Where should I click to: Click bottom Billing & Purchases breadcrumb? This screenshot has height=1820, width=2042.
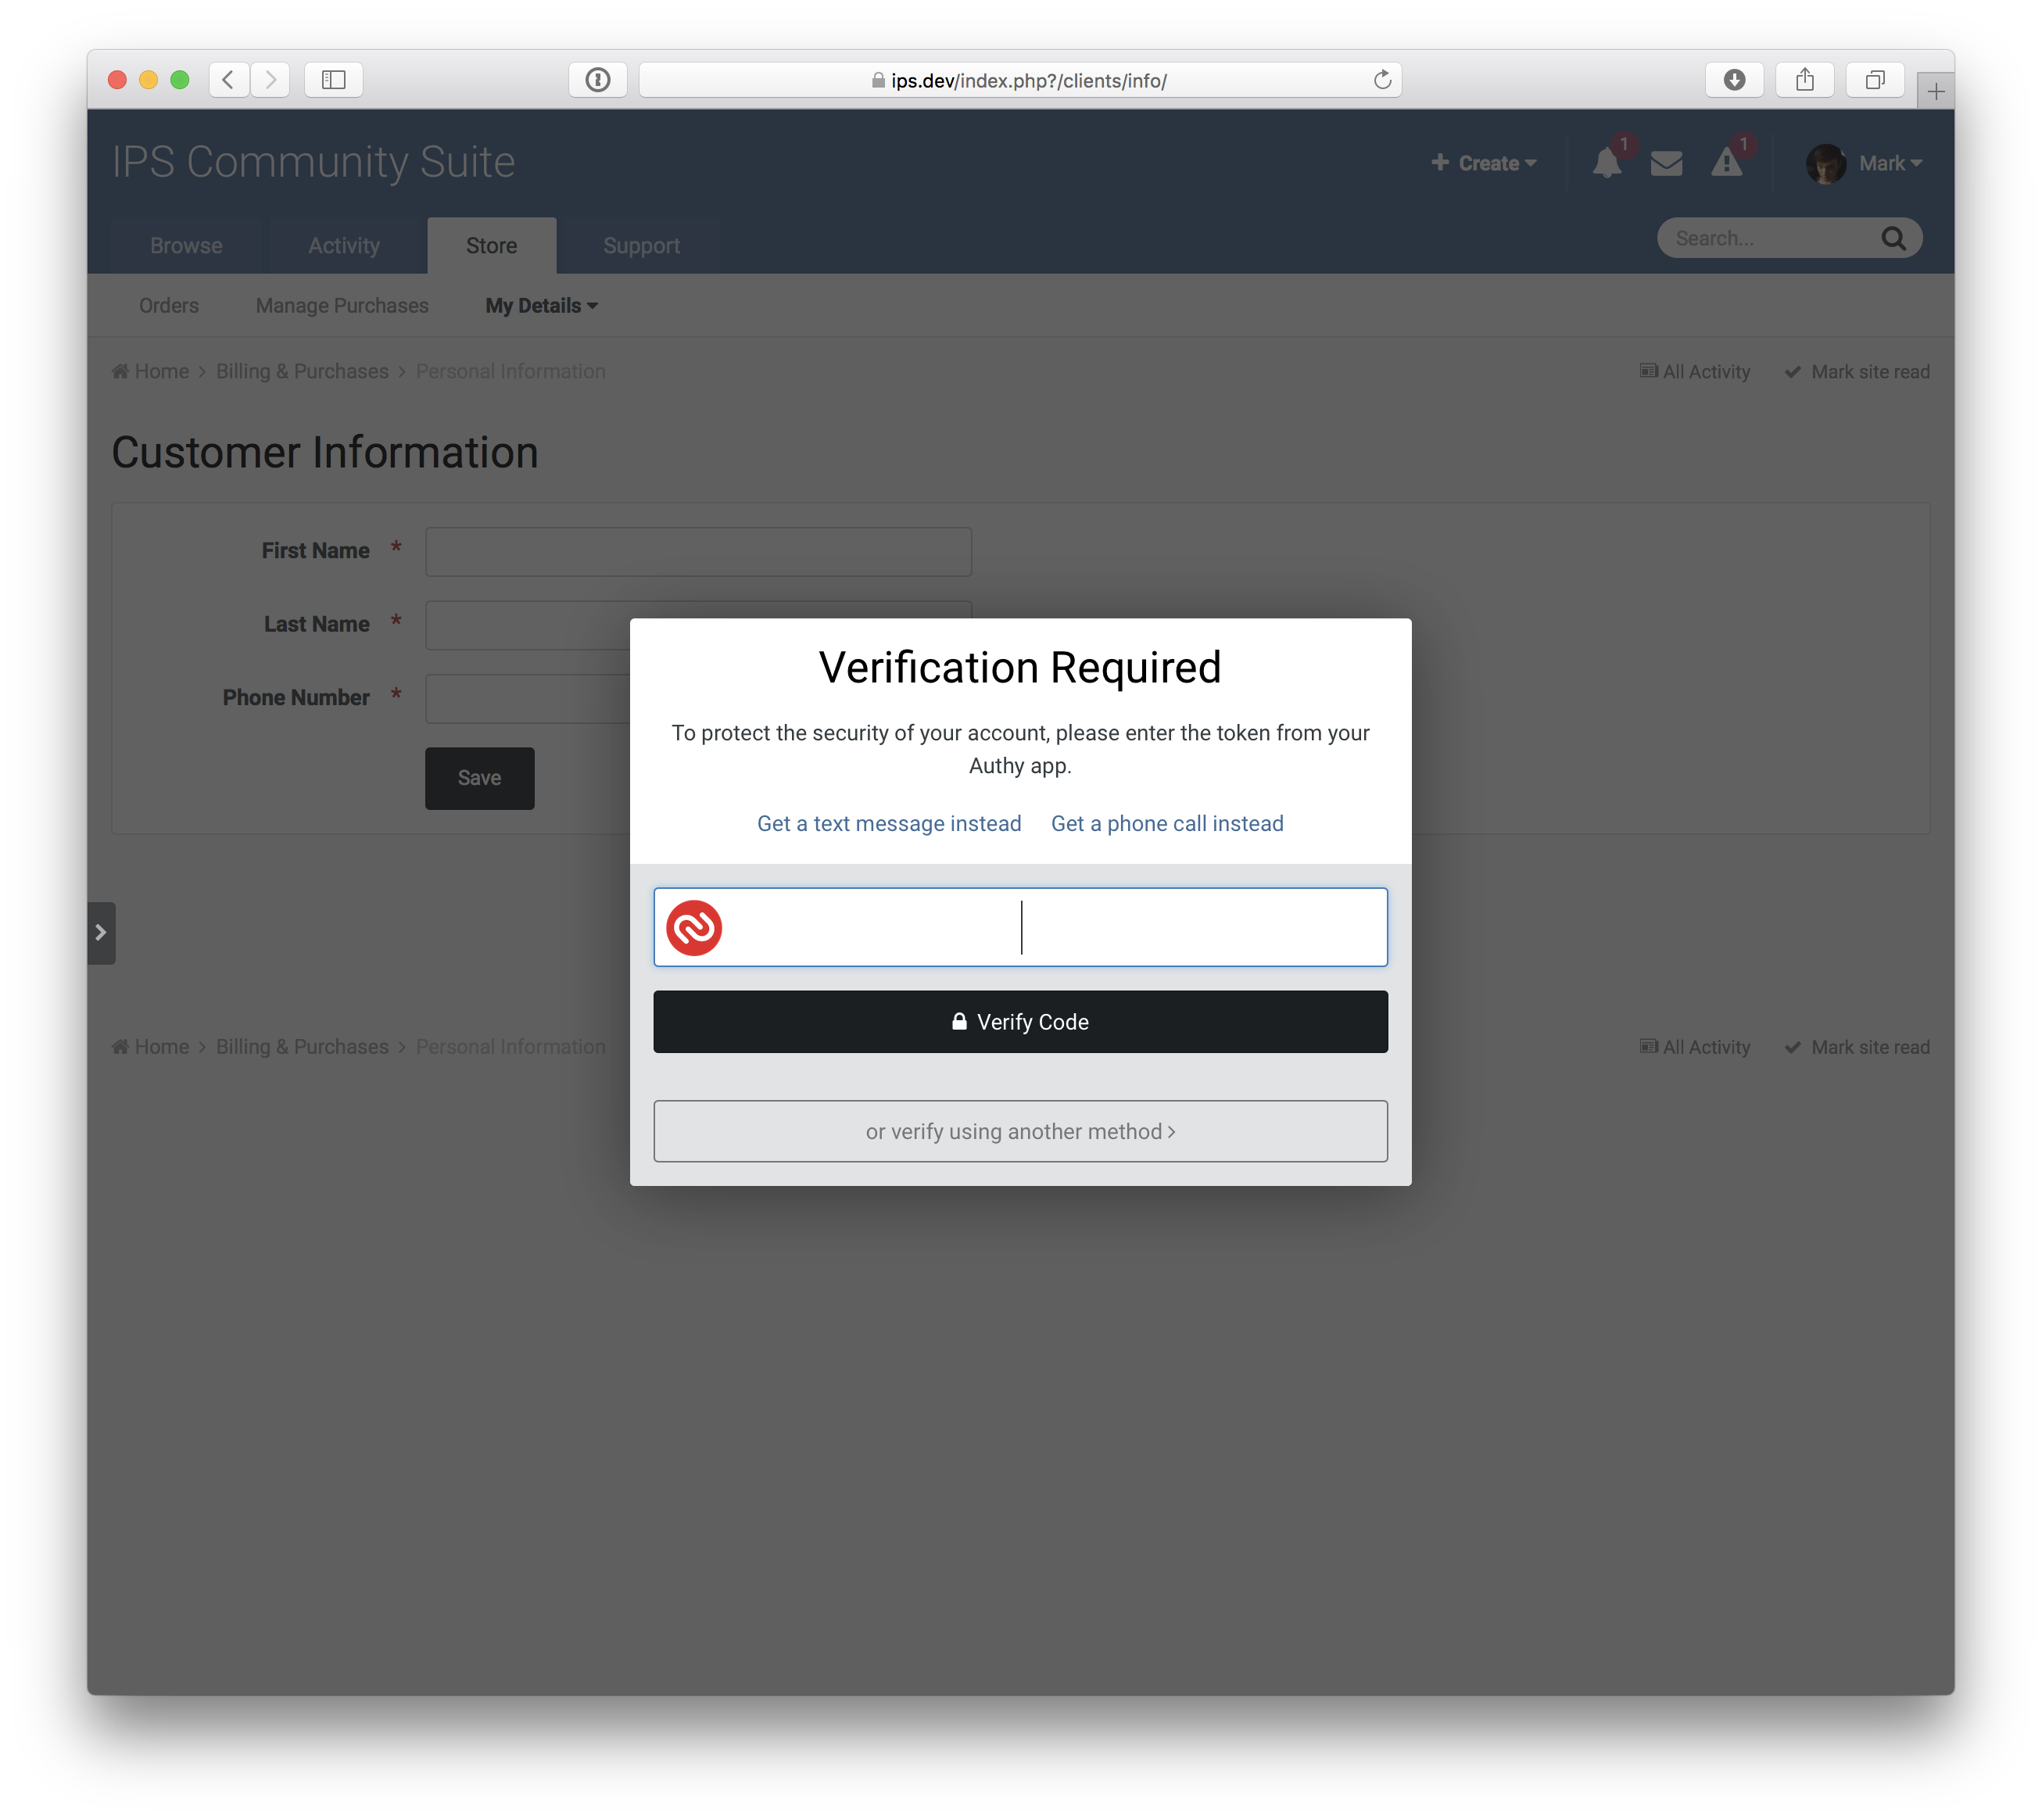pyautogui.click(x=302, y=1047)
